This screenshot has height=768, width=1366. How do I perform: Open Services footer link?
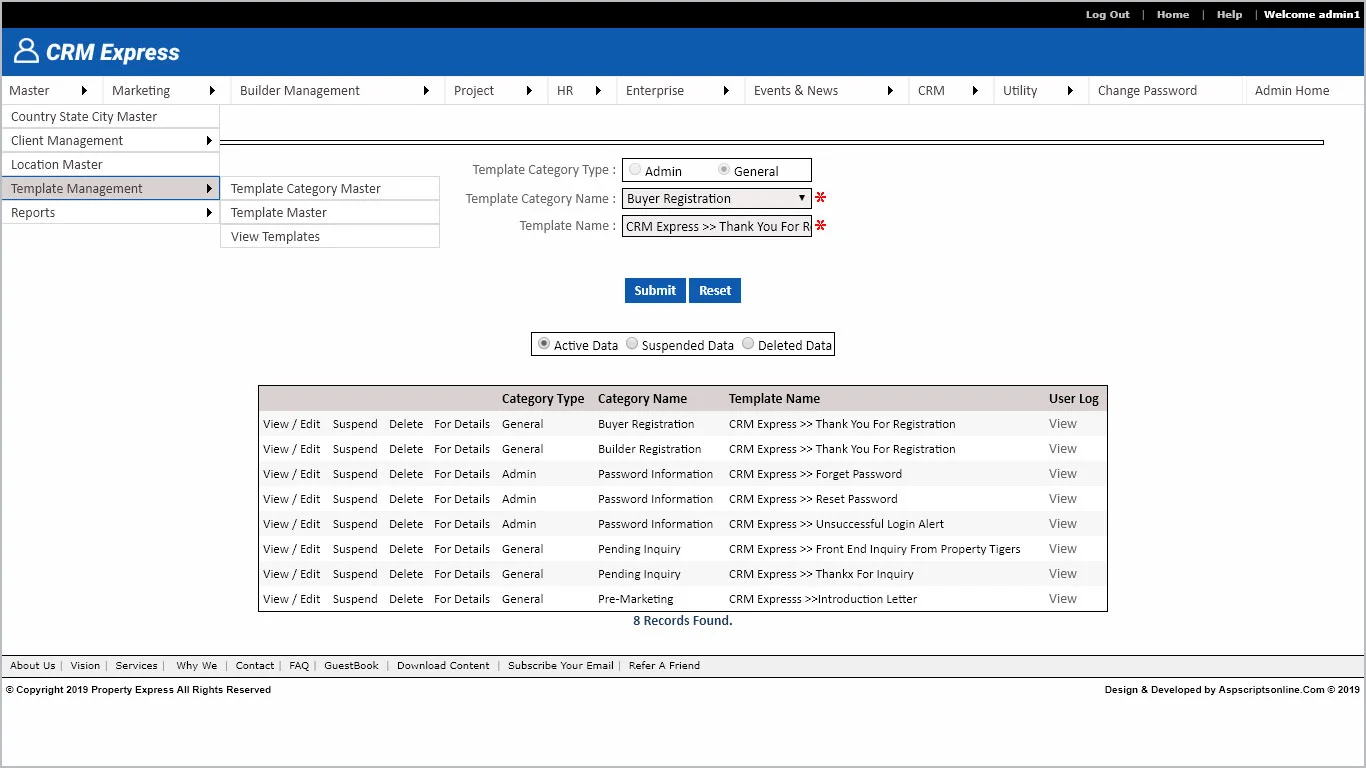coord(136,665)
